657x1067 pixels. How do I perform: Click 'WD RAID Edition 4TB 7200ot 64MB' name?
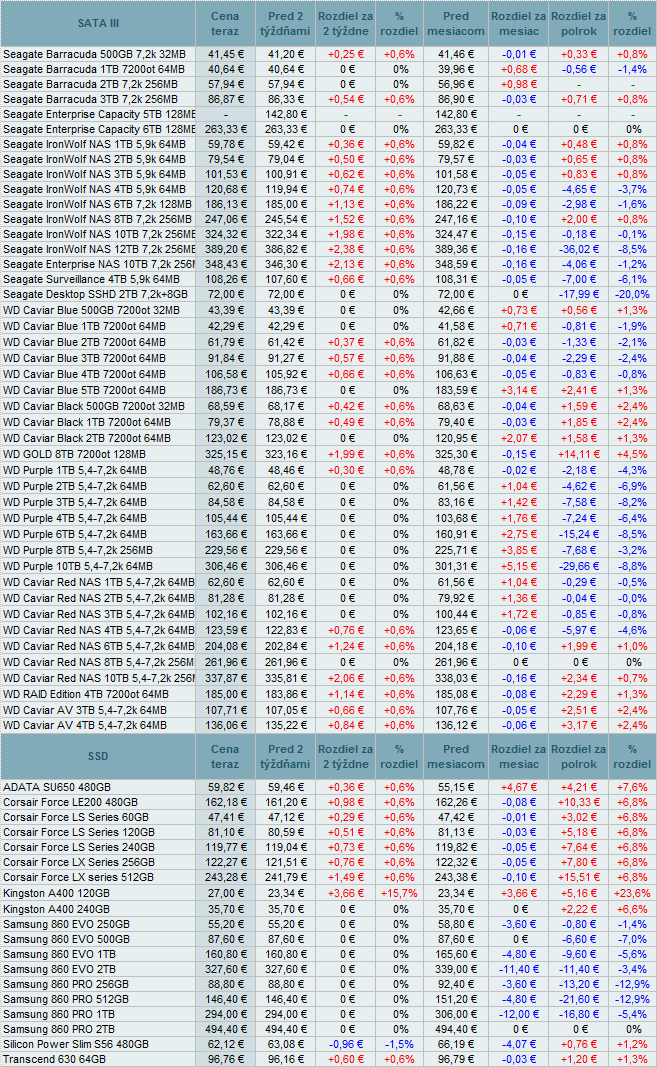pyautogui.click(x=86, y=694)
